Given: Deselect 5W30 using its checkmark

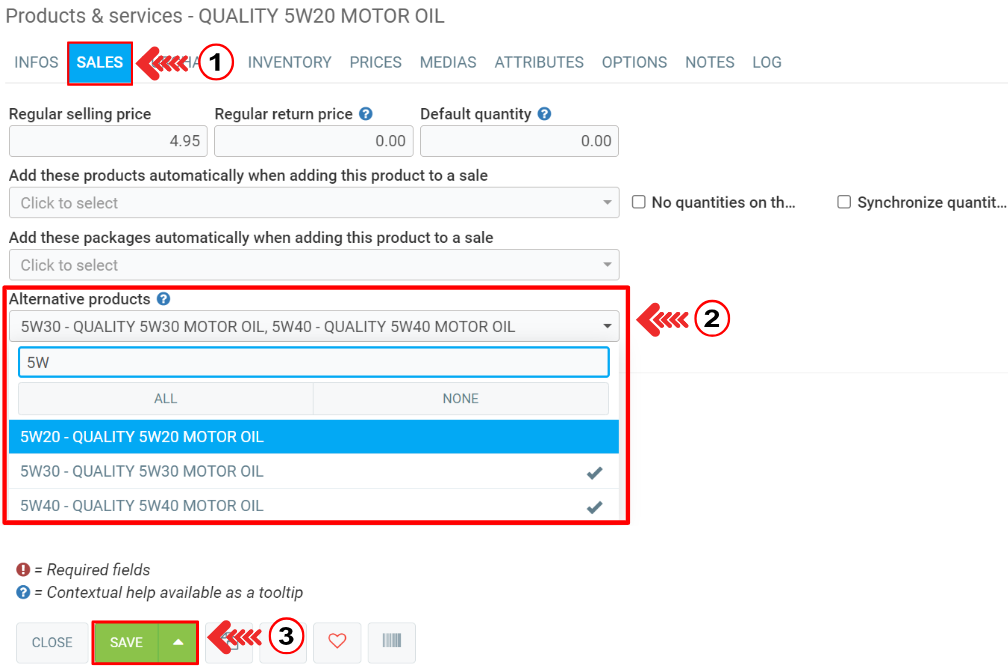Looking at the screenshot, I should [594, 472].
